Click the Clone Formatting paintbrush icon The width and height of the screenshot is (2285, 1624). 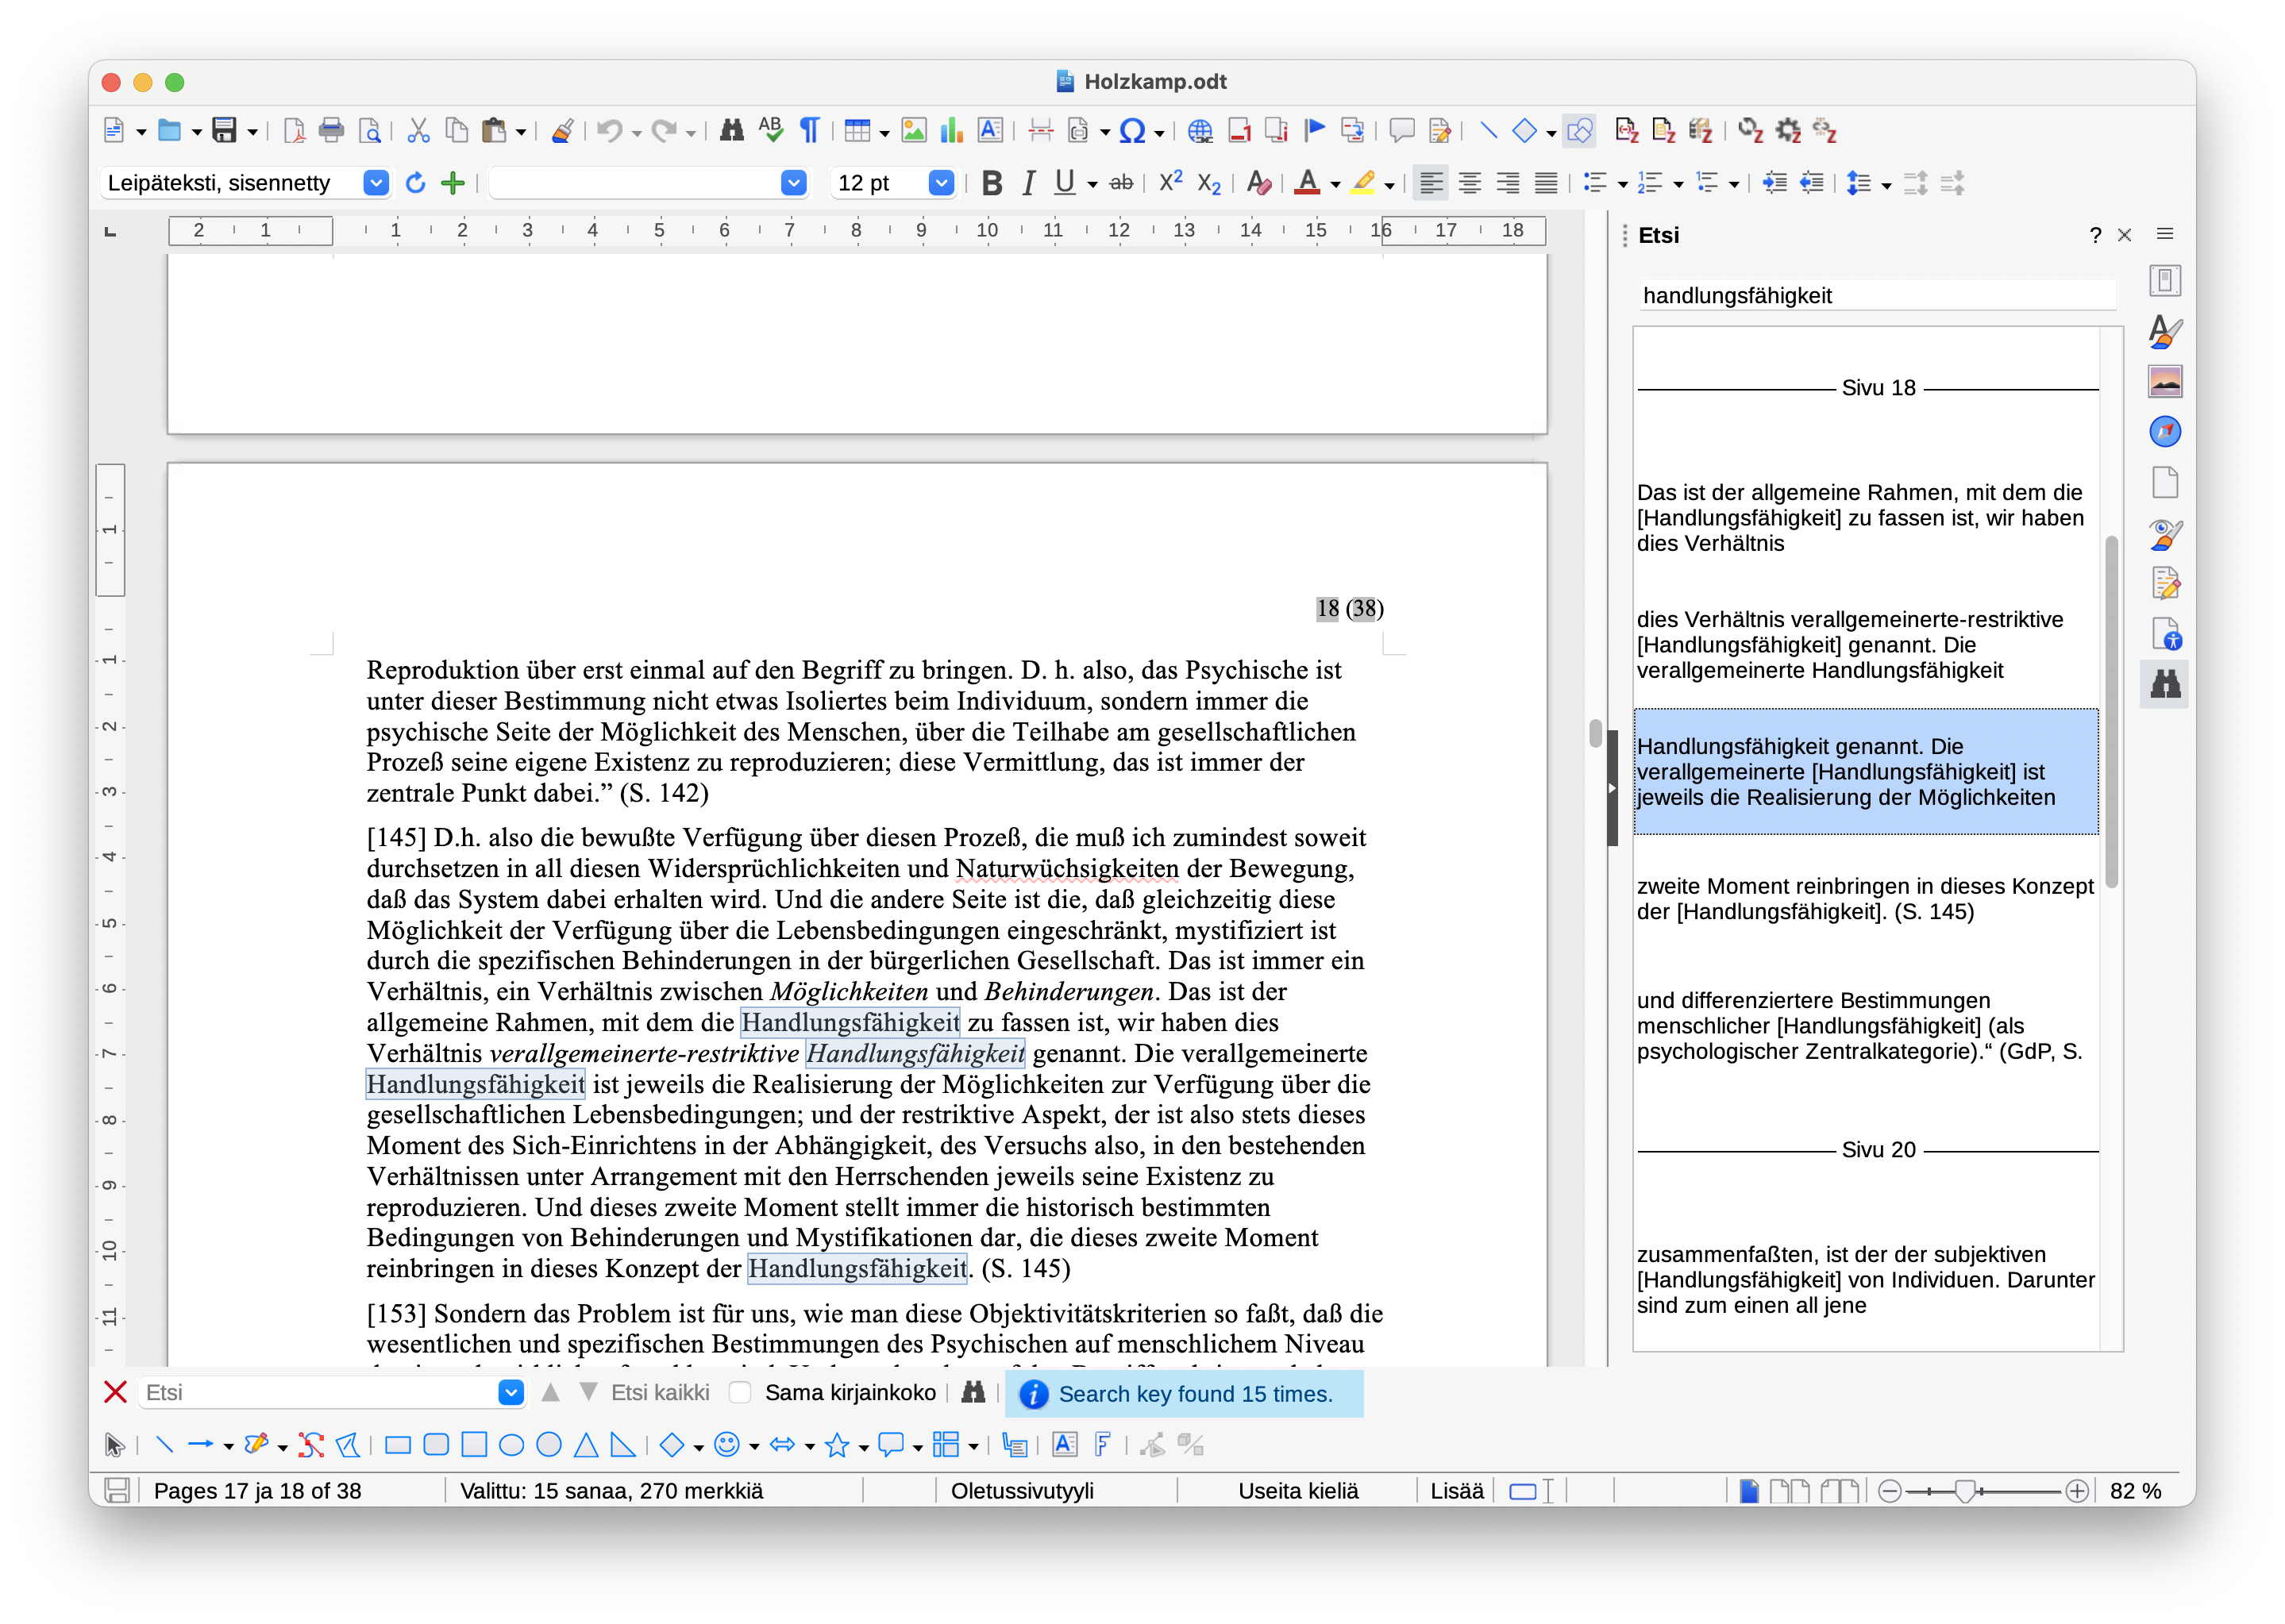[562, 130]
